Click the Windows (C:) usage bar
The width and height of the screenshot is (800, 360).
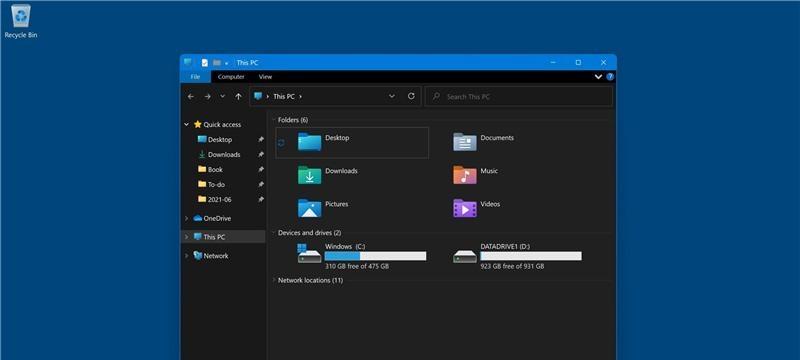pyautogui.click(x=375, y=256)
